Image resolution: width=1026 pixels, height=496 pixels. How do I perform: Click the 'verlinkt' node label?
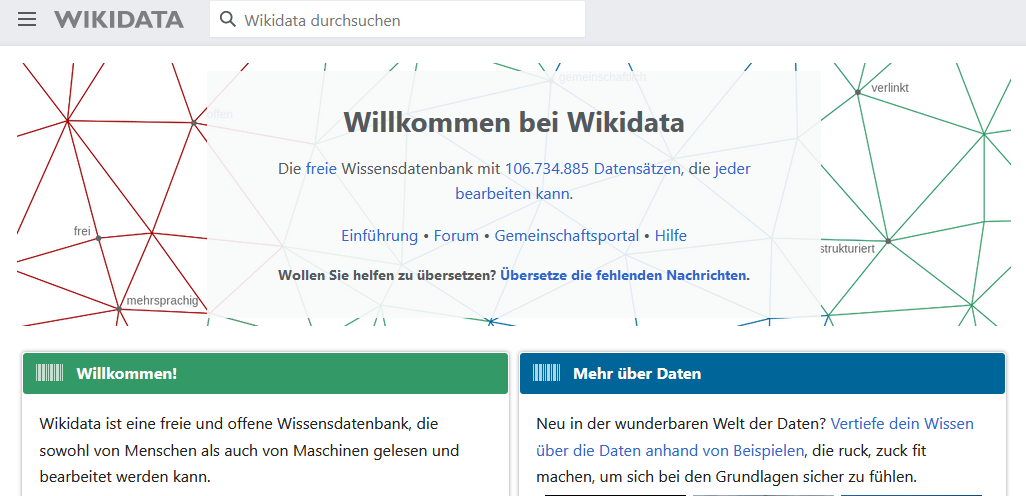point(890,88)
